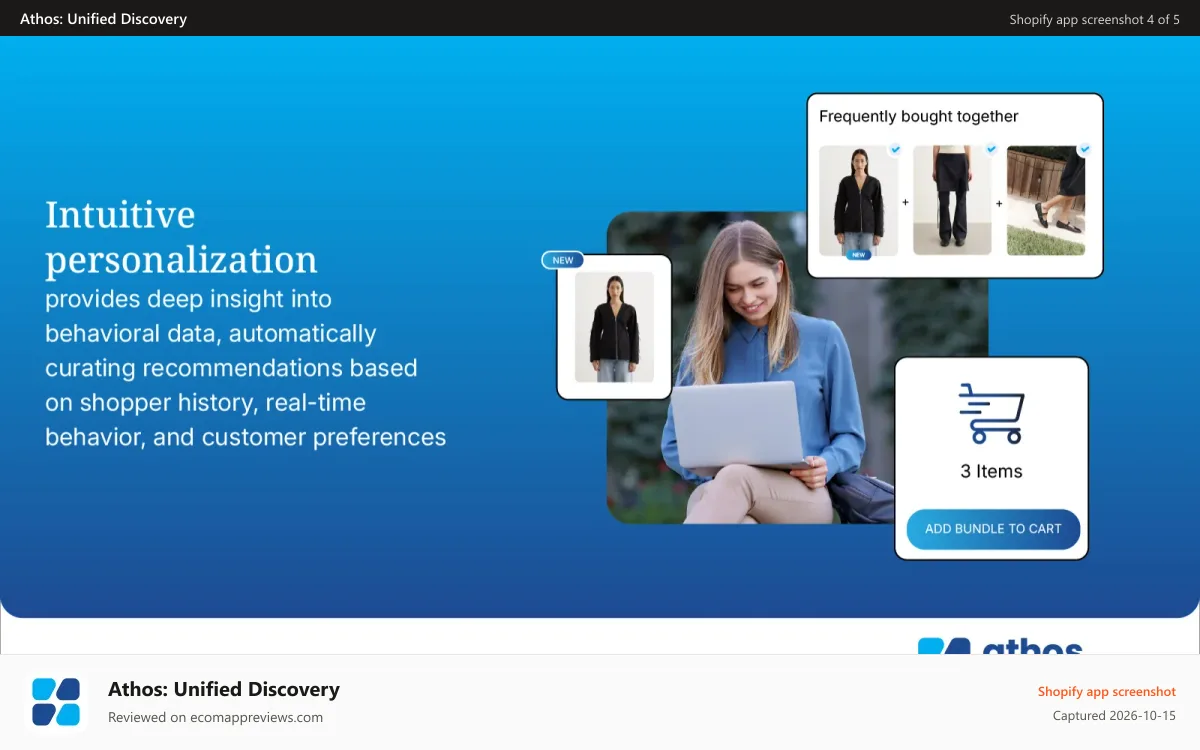Toggle the checkmark on the black loafers product

[x=1084, y=149]
